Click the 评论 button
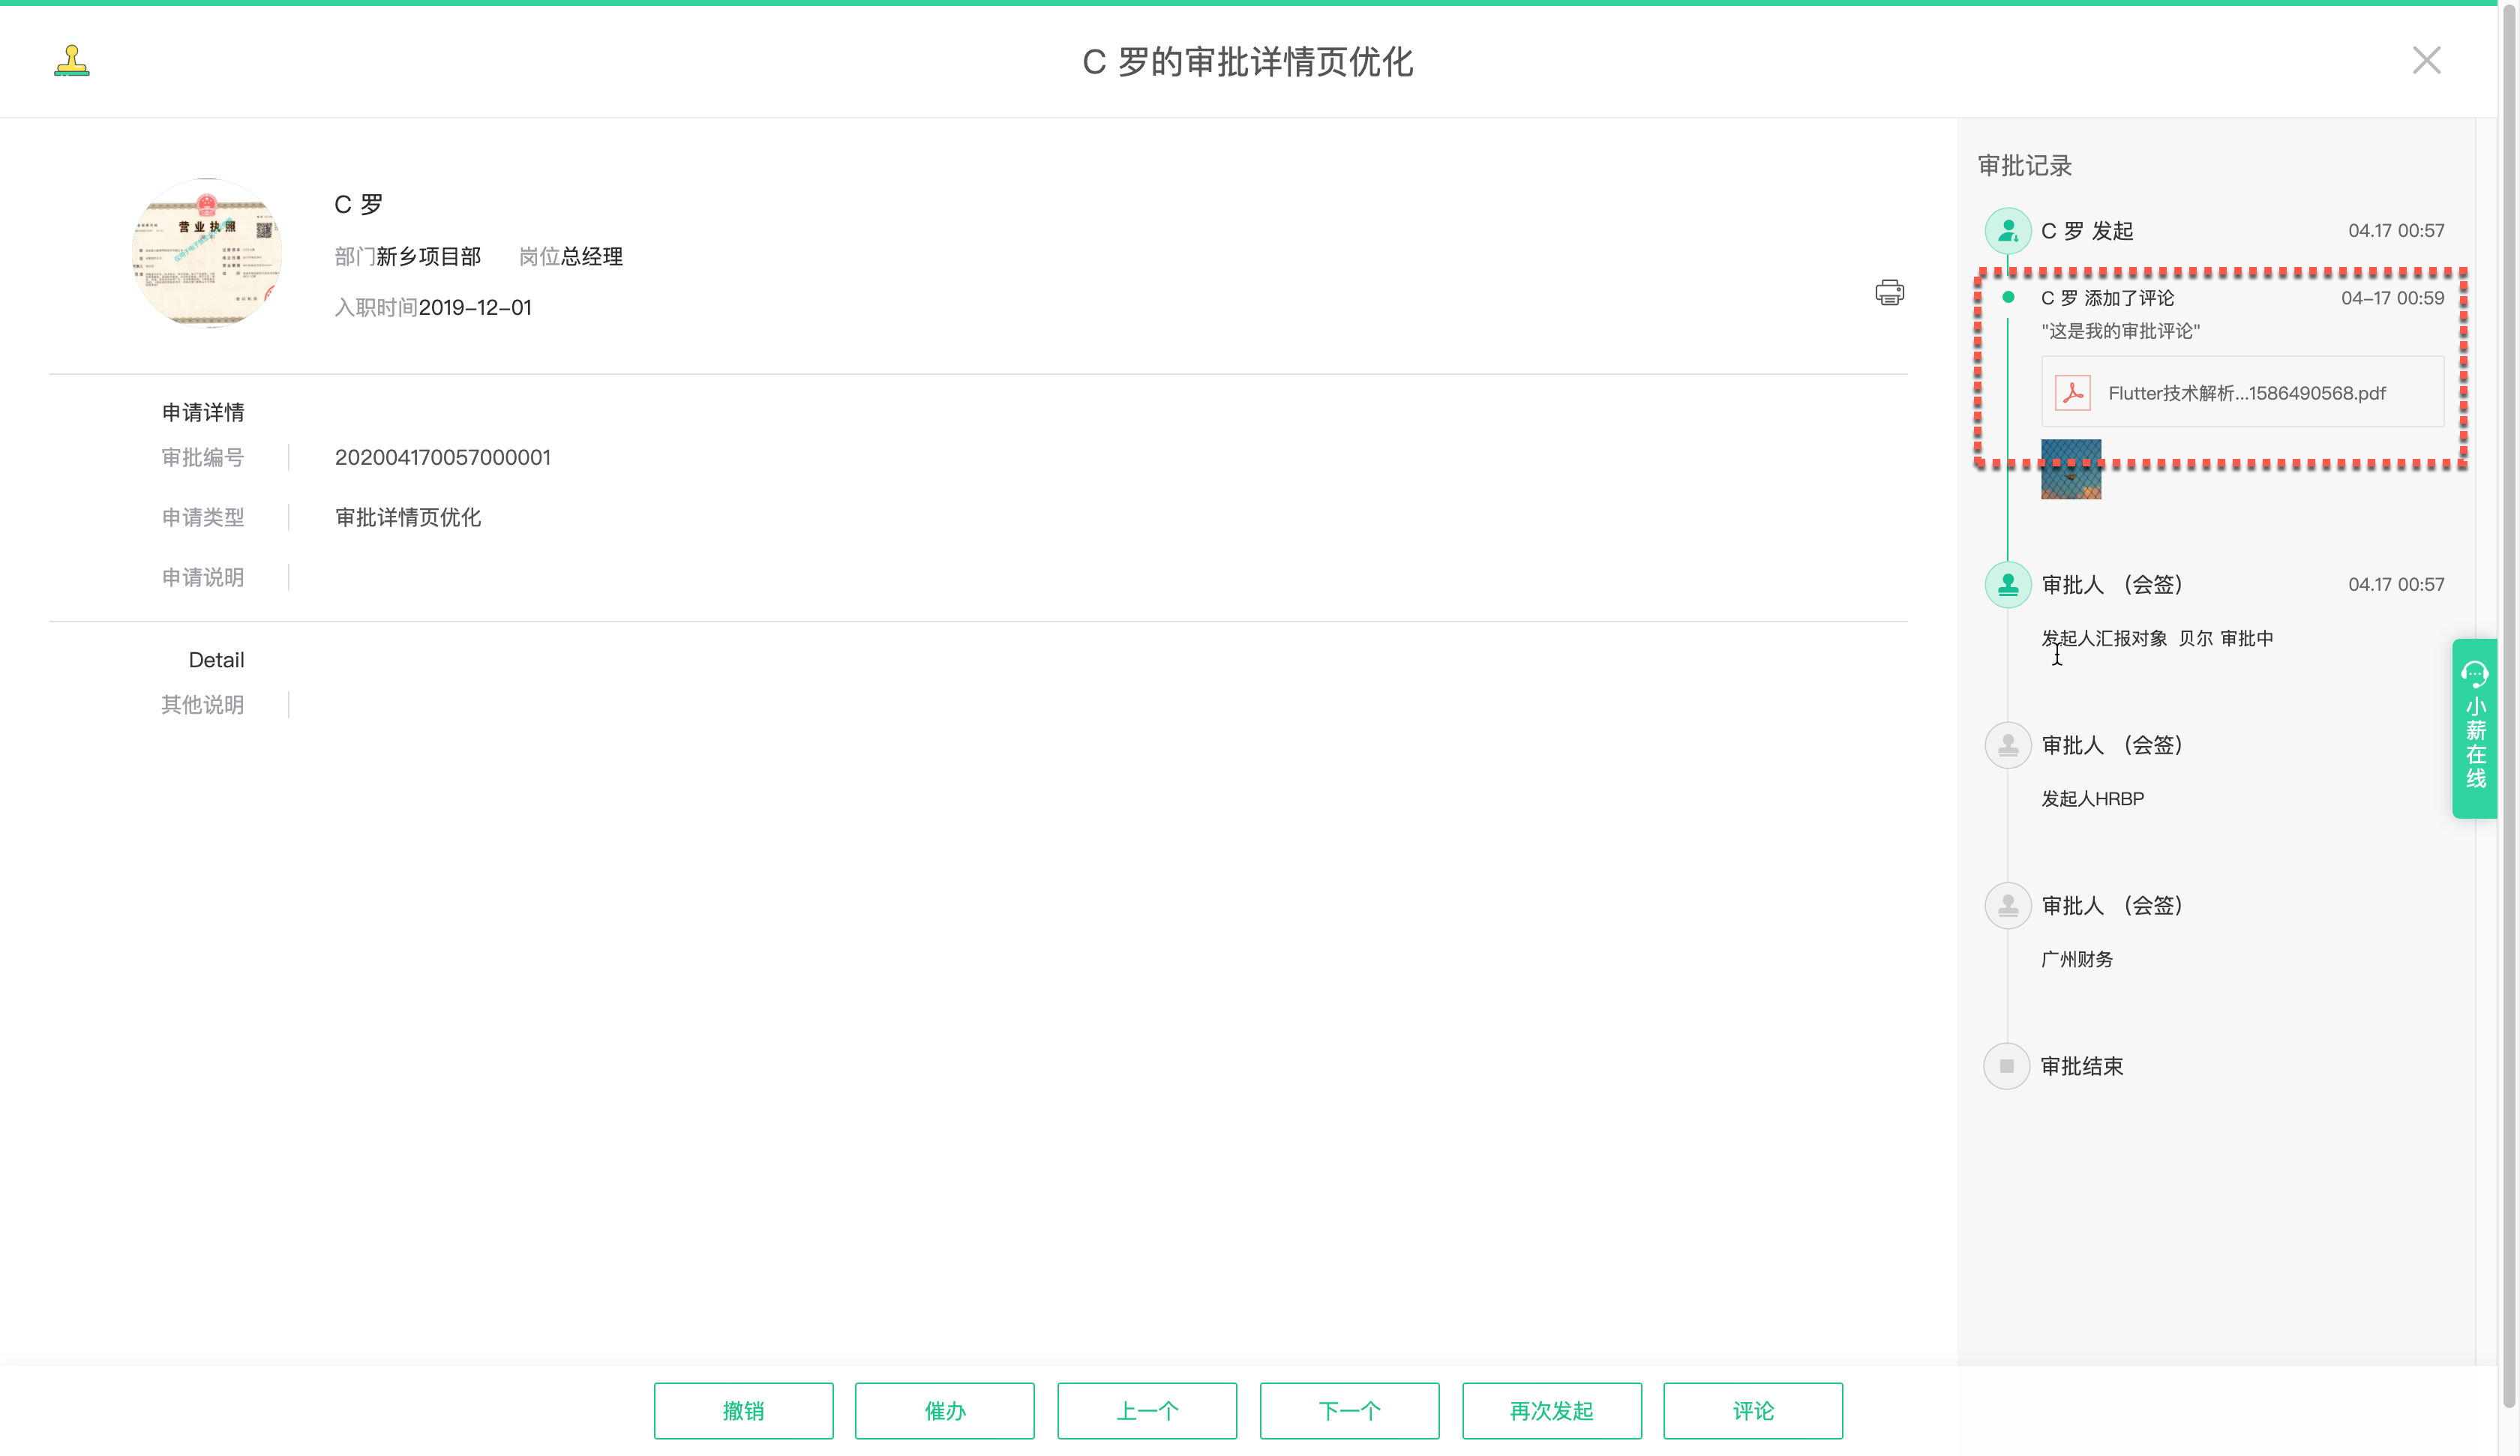 tap(1753, 1410)
